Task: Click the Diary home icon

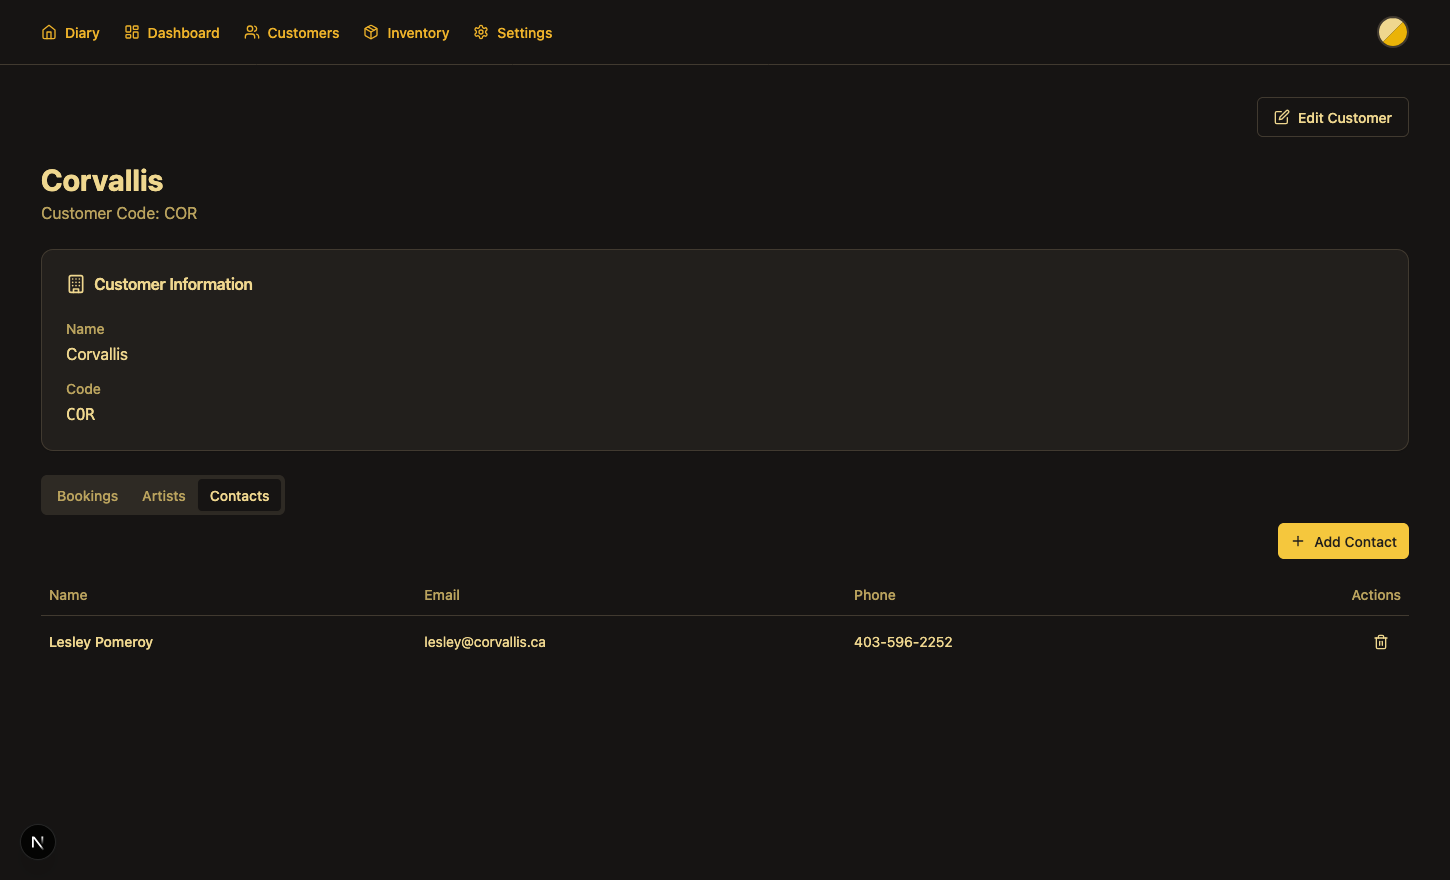Action: 49,33
